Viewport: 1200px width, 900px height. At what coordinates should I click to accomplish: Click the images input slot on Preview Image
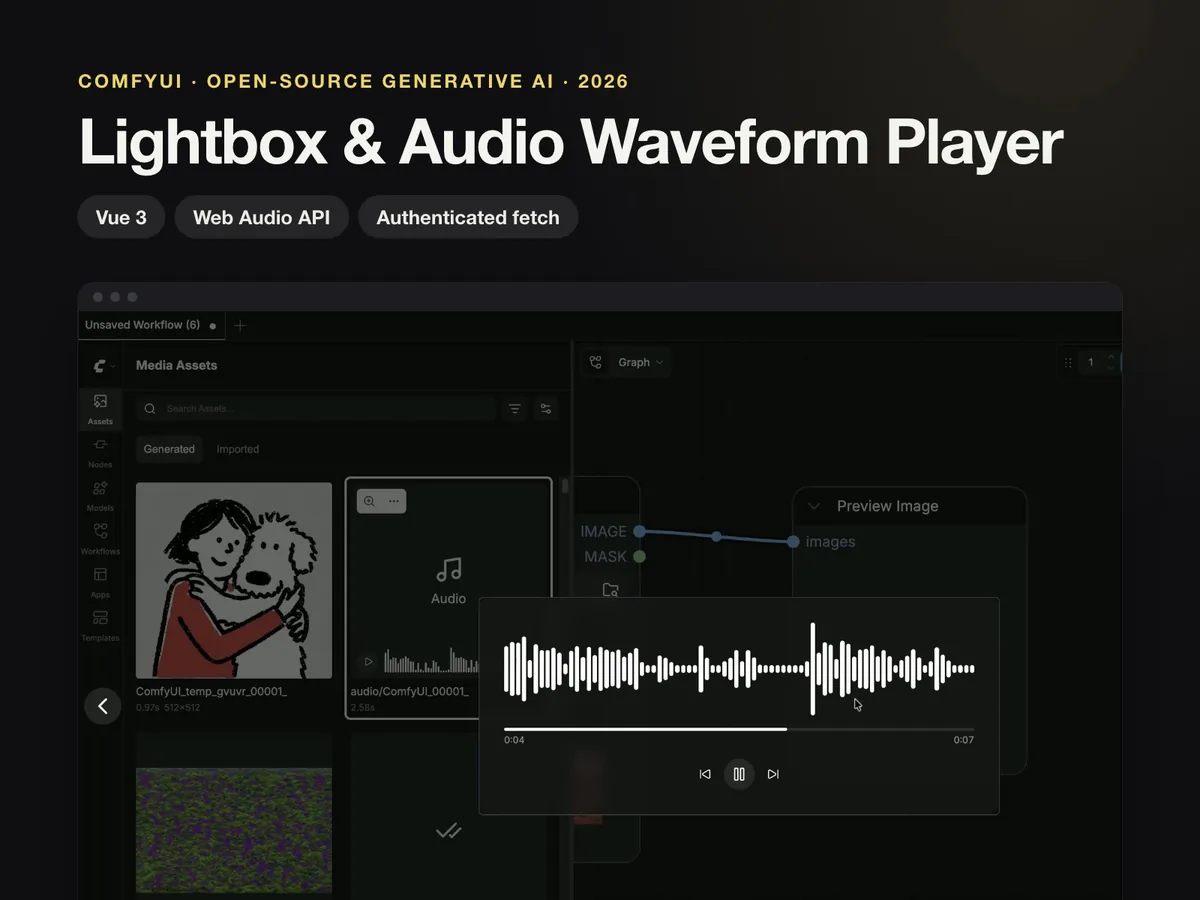click(x=793, y=541)
